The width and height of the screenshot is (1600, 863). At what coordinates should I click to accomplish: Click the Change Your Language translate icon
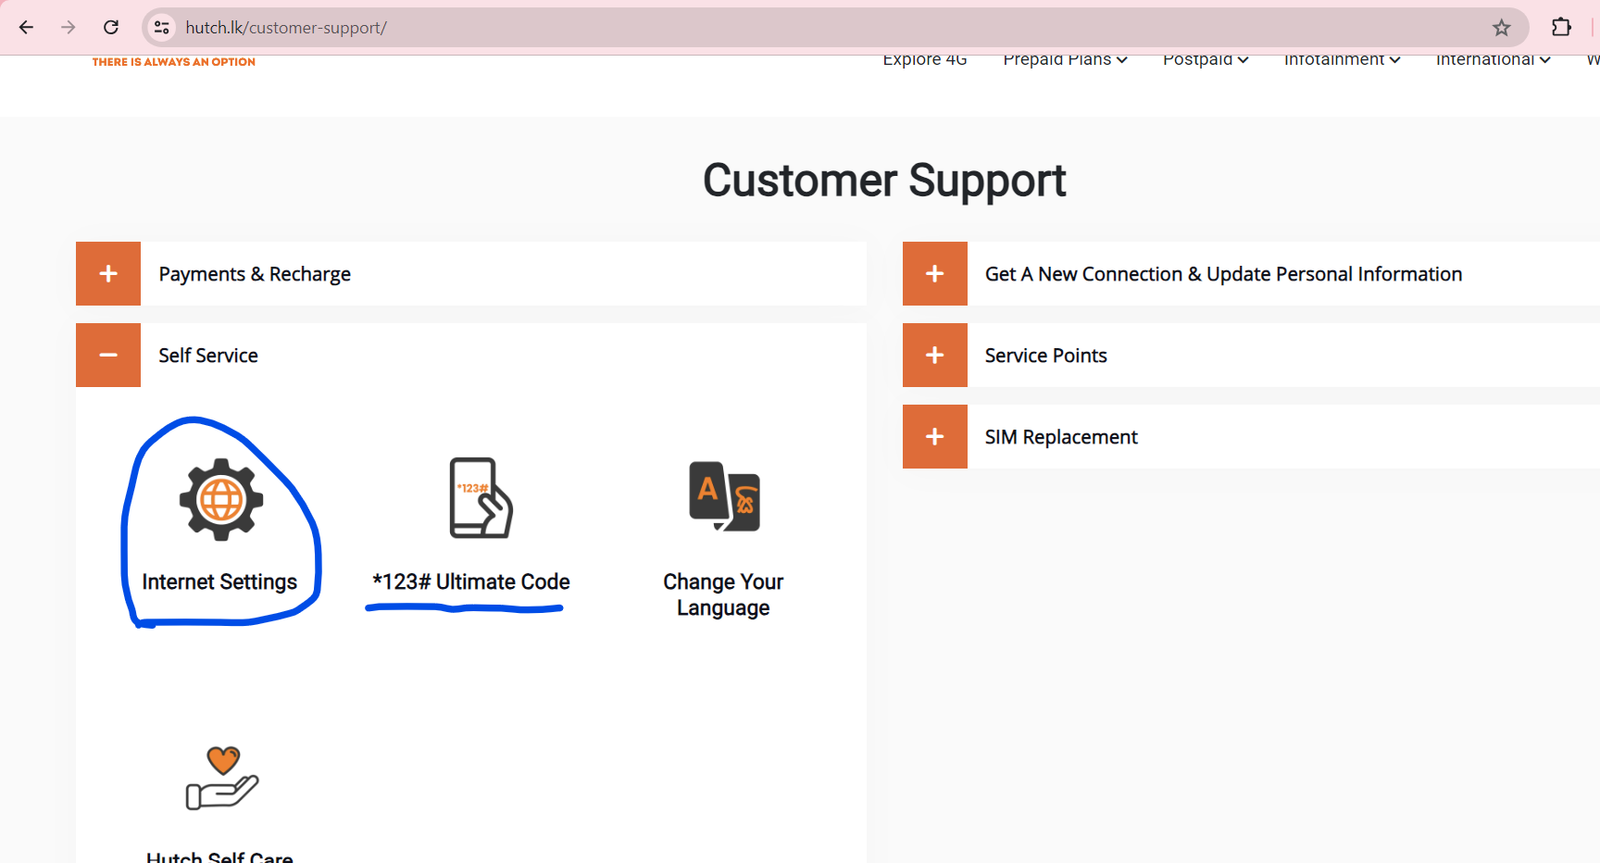[724, 496]
